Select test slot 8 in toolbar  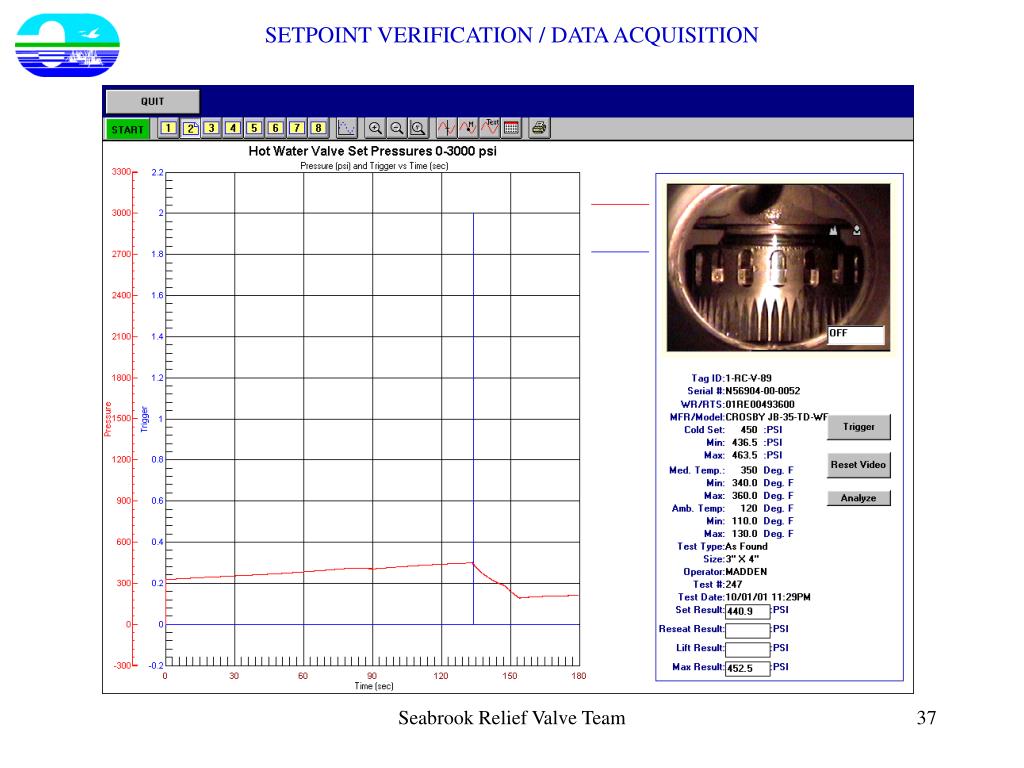[x=318, y=128]
